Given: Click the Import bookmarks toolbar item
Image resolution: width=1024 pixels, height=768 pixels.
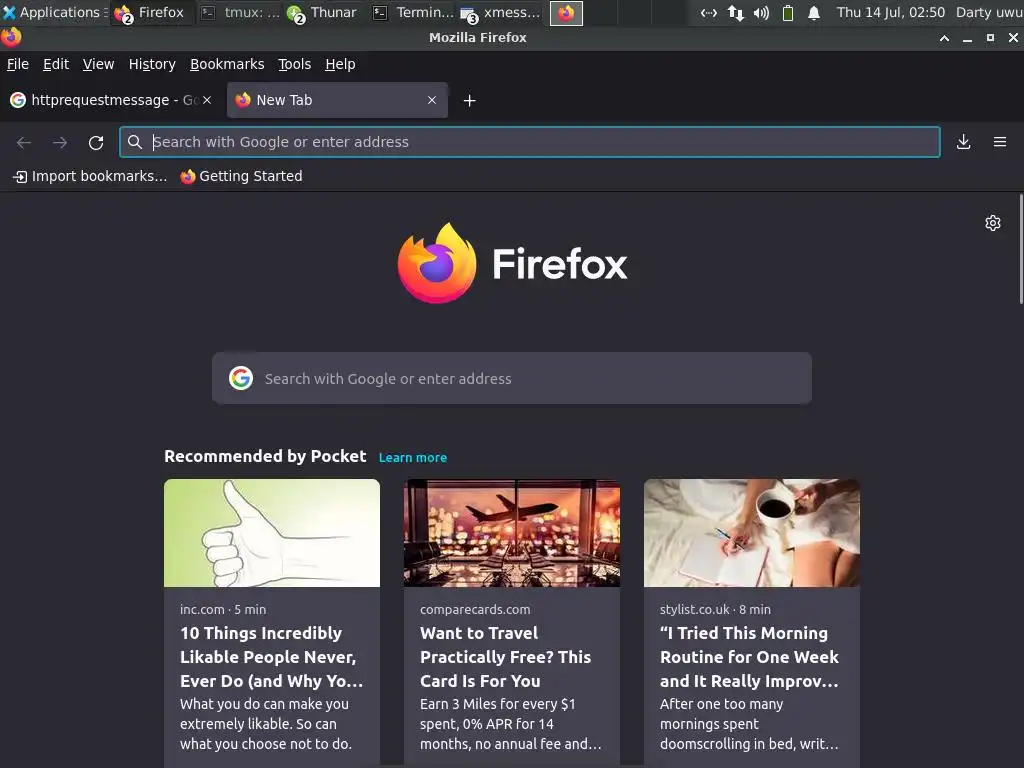Looking at the screenshot, I should pos(90,176).
